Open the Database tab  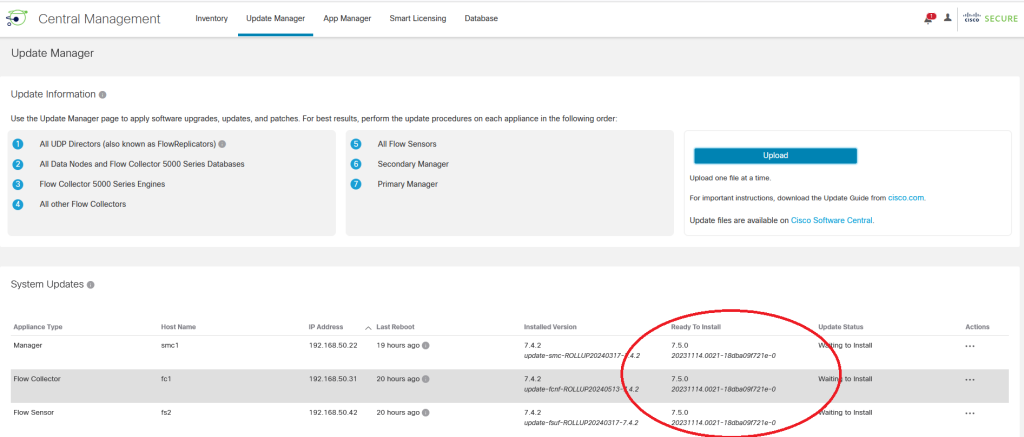(x=481, y=19)
